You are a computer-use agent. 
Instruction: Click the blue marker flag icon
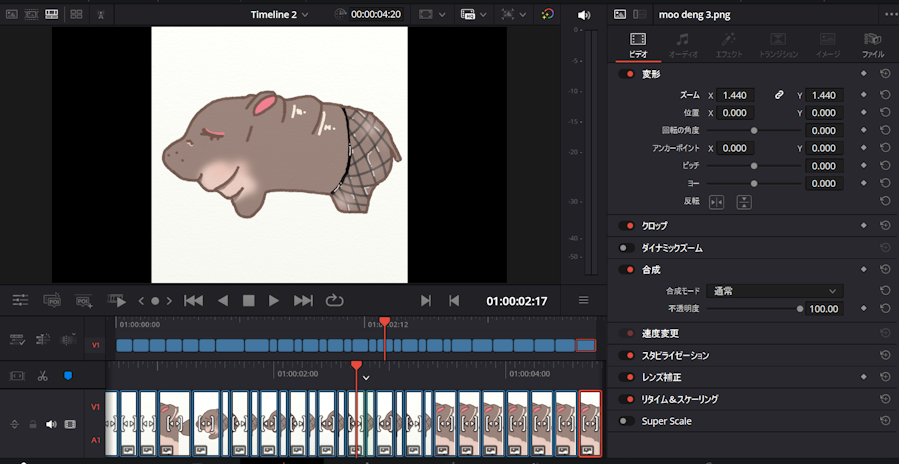tap(68, 376)
